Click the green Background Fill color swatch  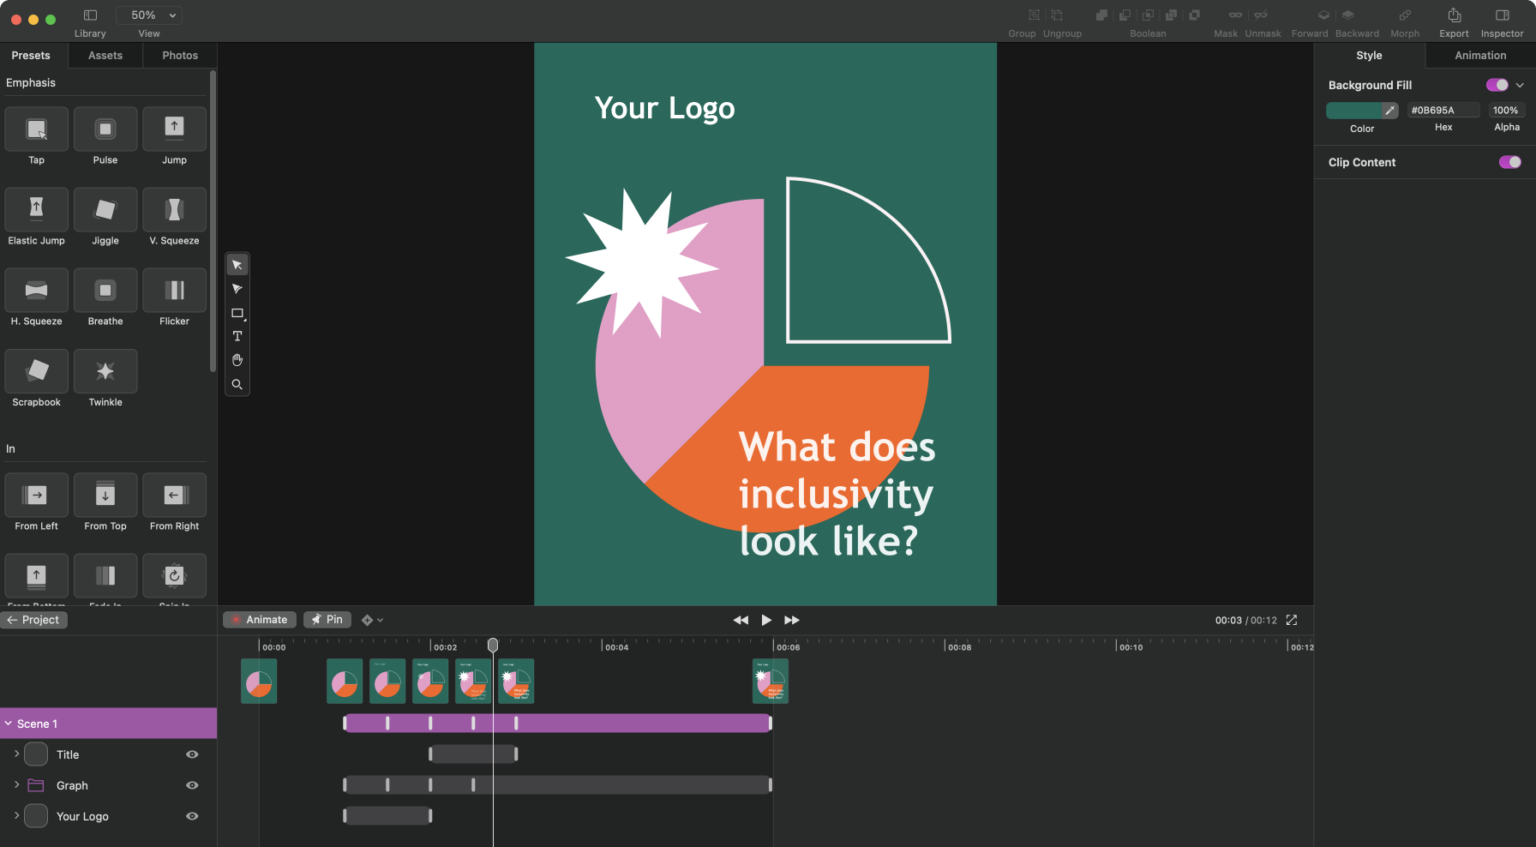pos(1355,110)
